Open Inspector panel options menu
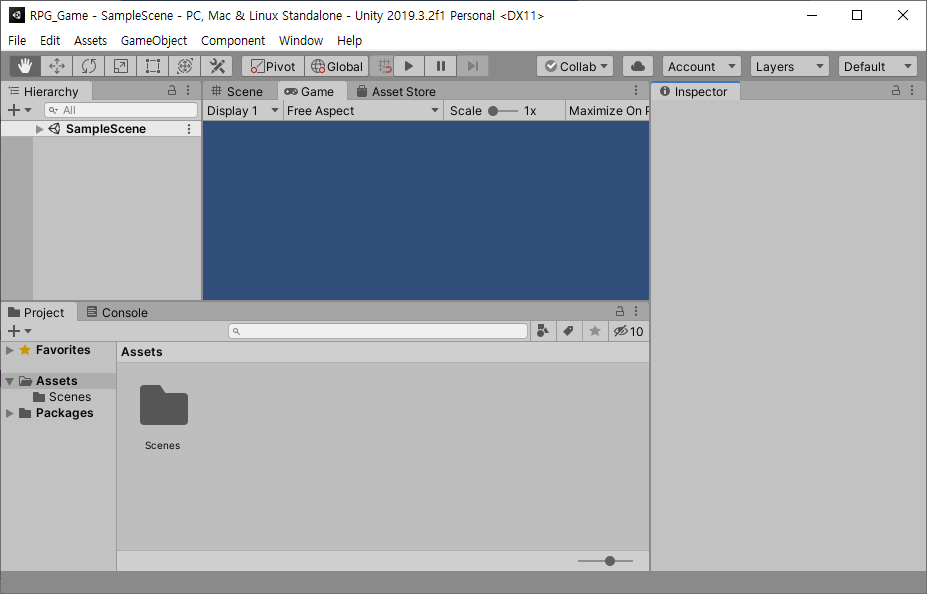 tap(912, 90)
